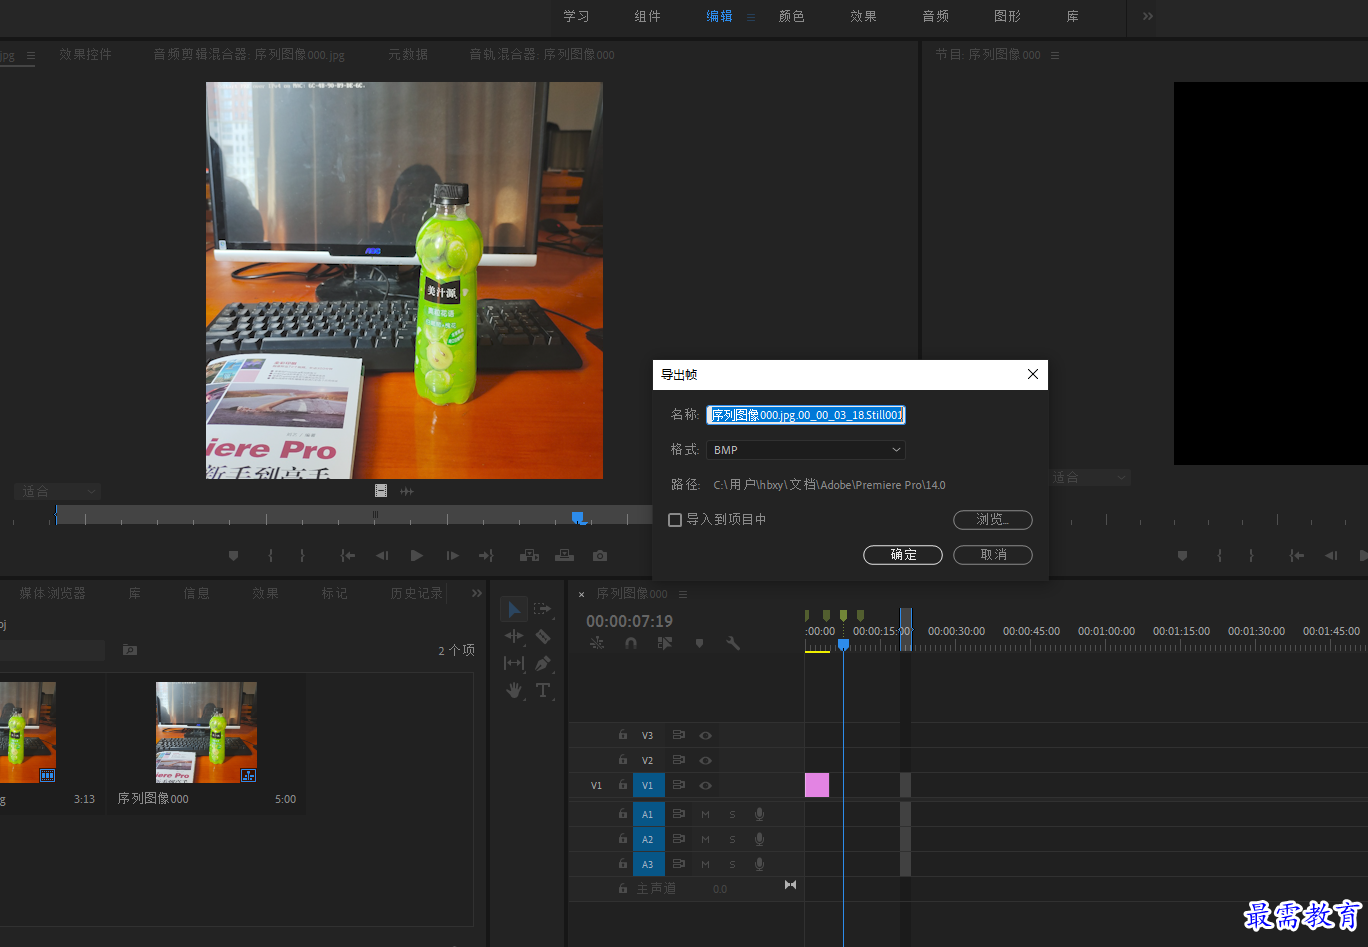Select the Slip tool
1368x947 pixels.
514,663
